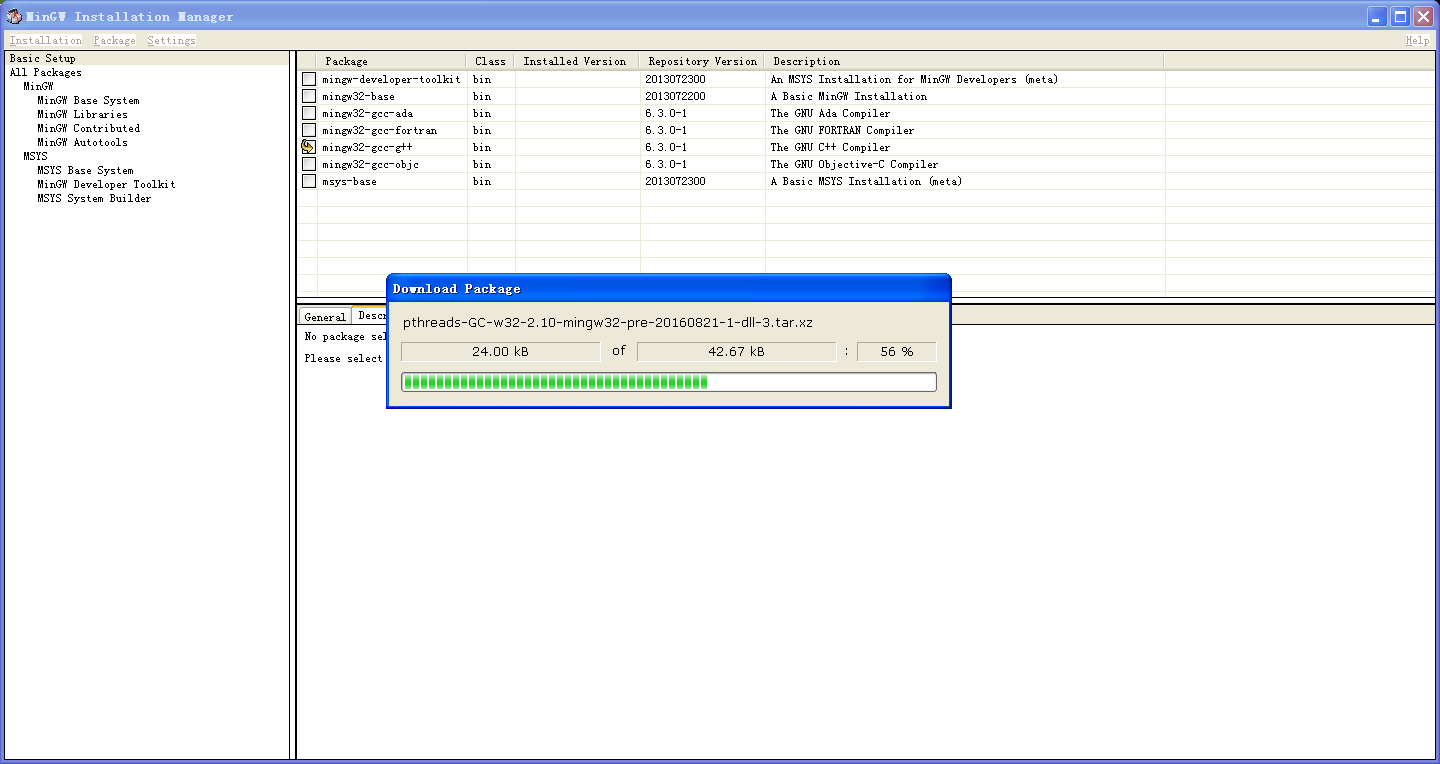
Task: Select Basic Setup in the tree
Action: click(x=43, y=58)
